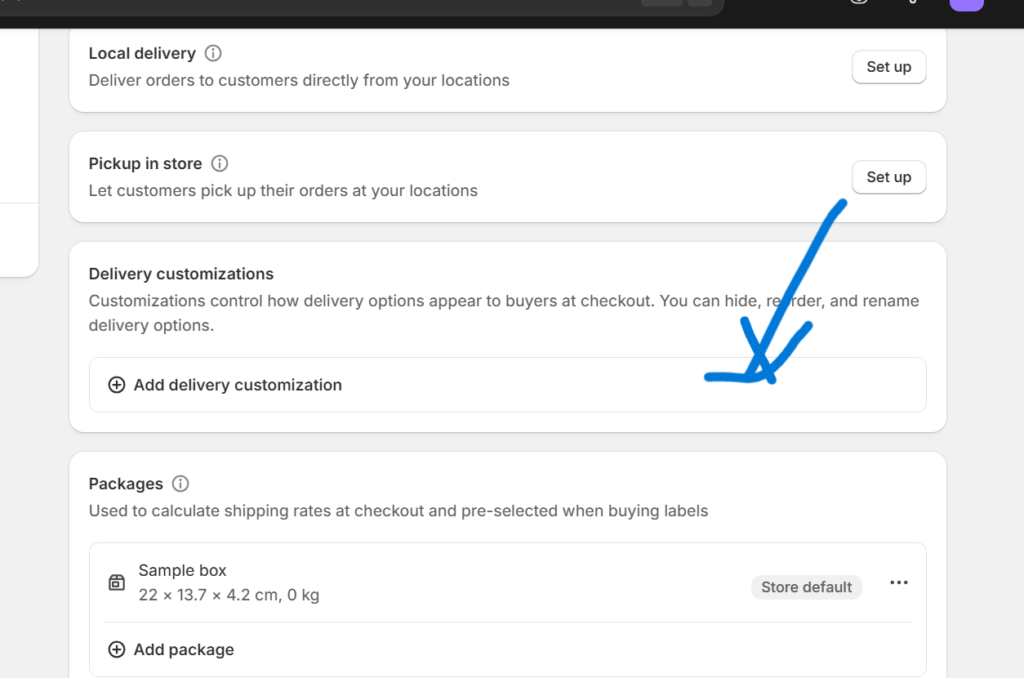Click the Pickup in store heading
This screenshot has height=678, width=1024.
coord(145,163)
